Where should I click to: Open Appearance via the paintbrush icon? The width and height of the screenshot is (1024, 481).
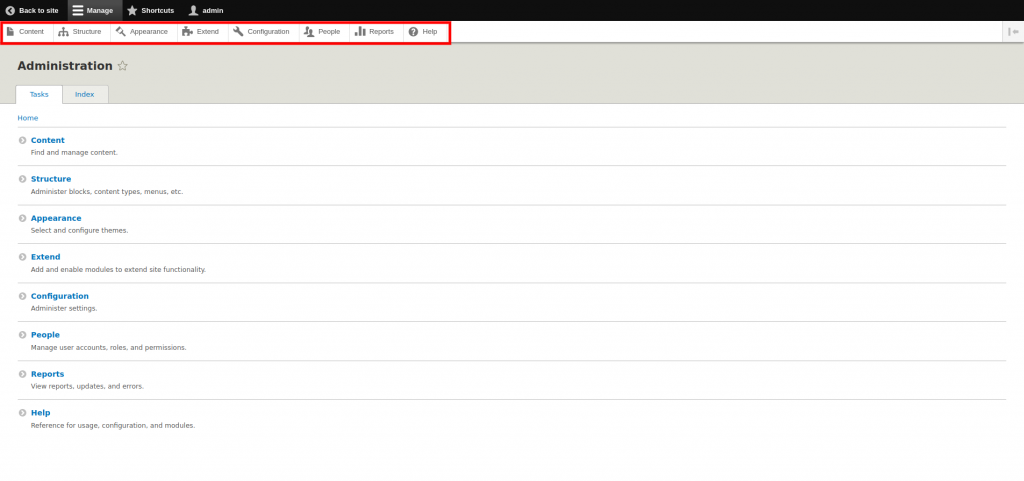(x=121, y=32)
